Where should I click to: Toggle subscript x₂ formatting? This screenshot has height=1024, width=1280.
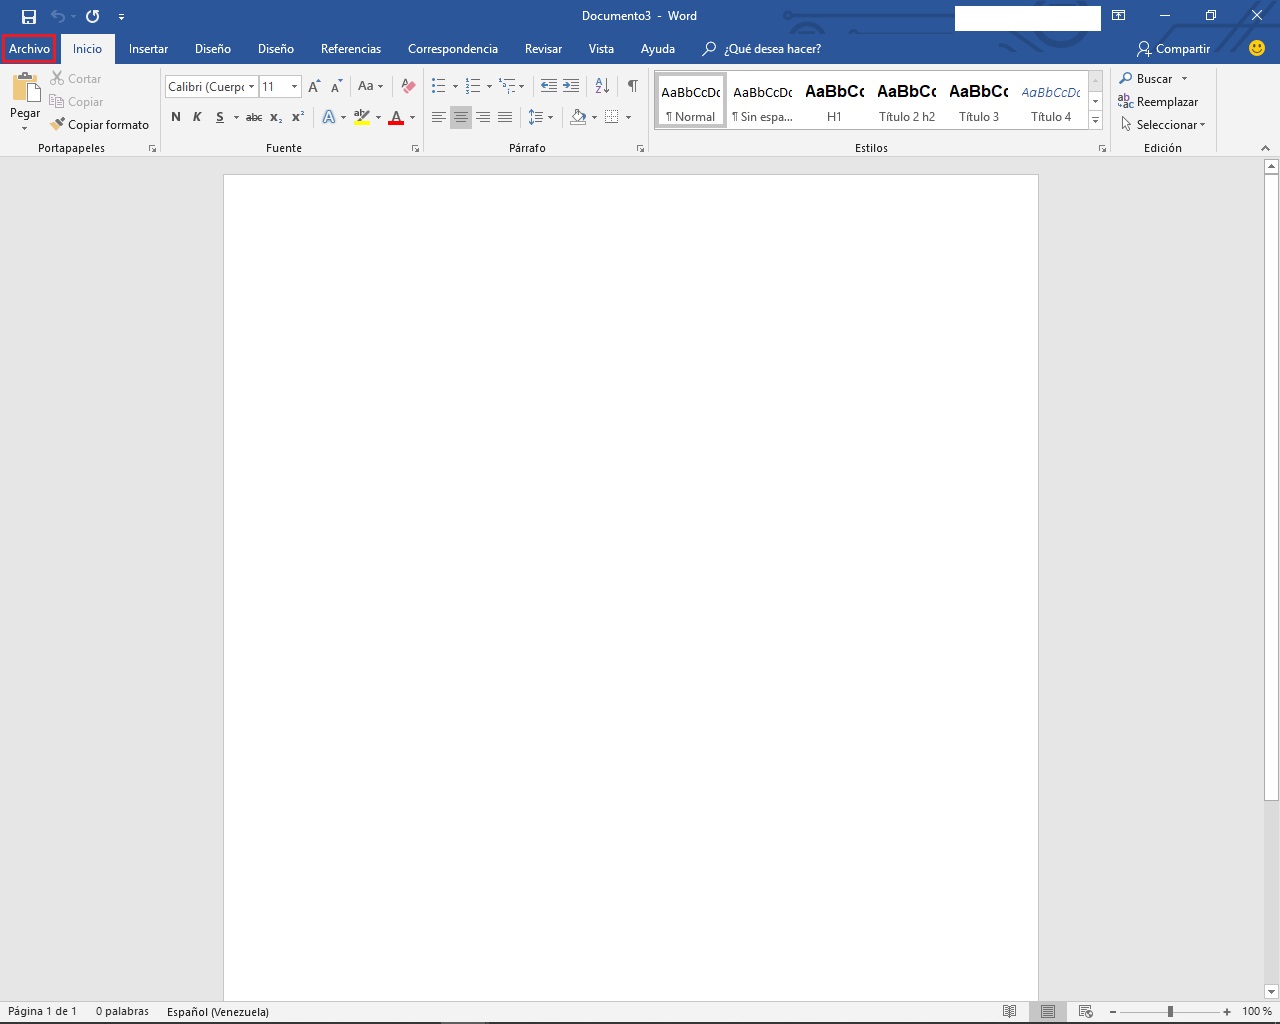(x=276, y=117)
